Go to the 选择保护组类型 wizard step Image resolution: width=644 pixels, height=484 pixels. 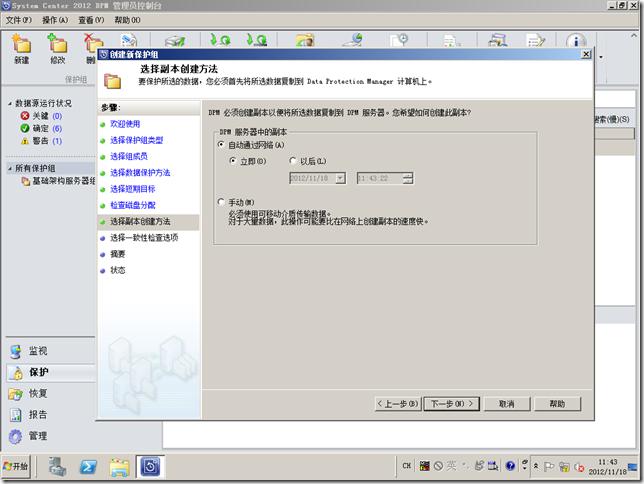tap(136, 140)
